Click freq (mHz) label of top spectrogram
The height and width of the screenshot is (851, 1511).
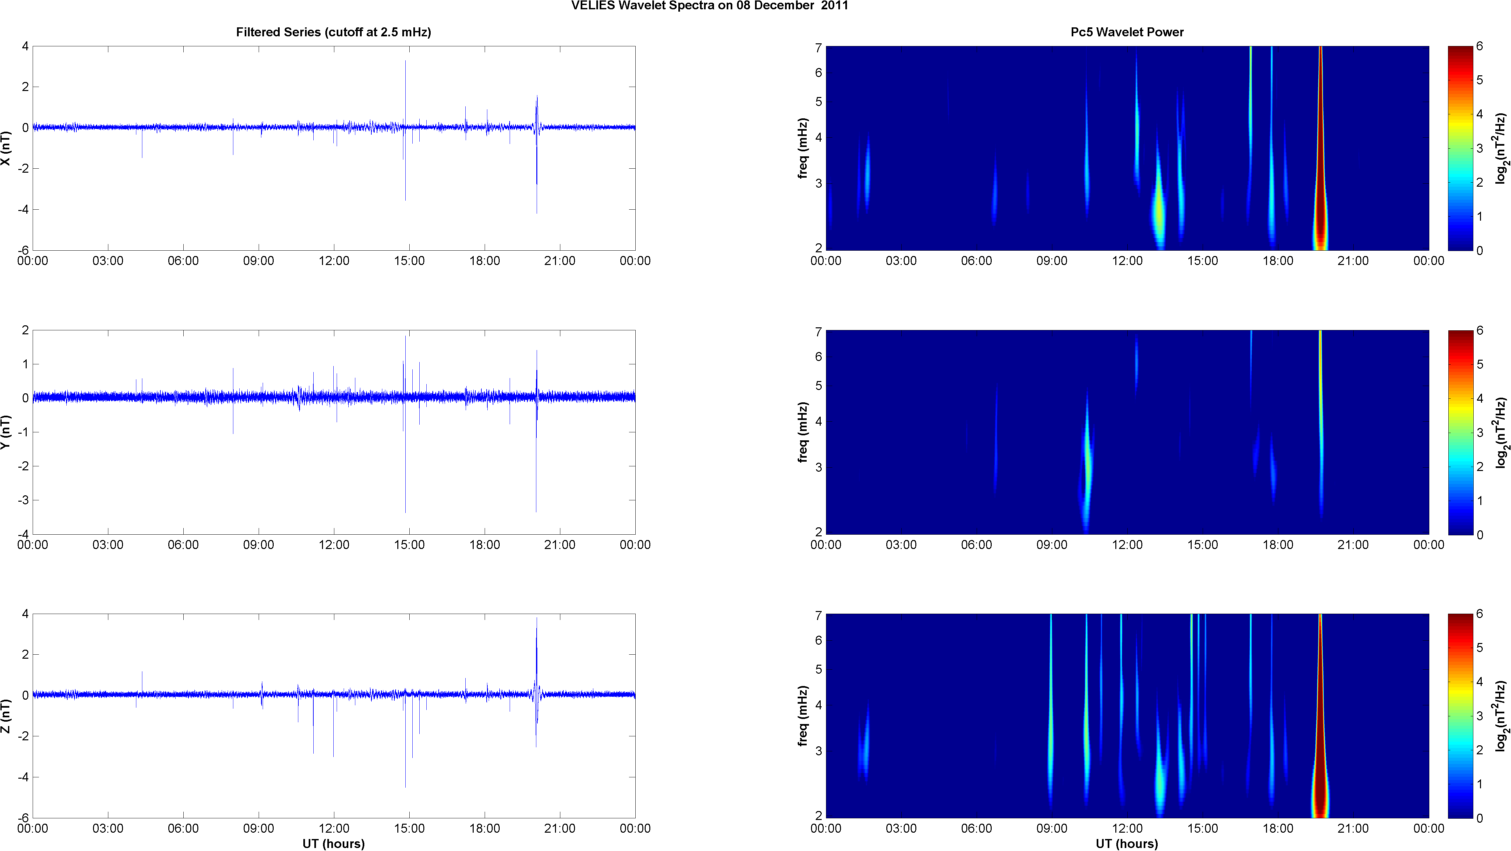(803, 148)
